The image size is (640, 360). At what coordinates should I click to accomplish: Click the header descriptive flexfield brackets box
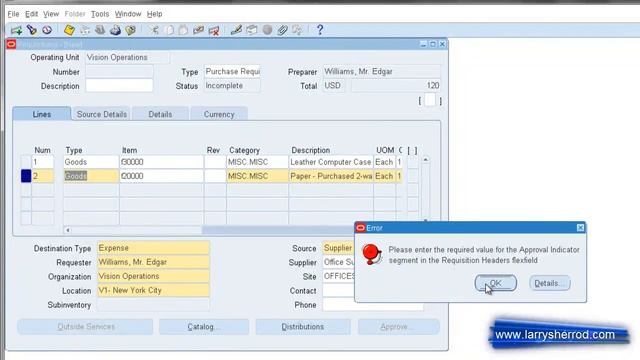point(430,100)
